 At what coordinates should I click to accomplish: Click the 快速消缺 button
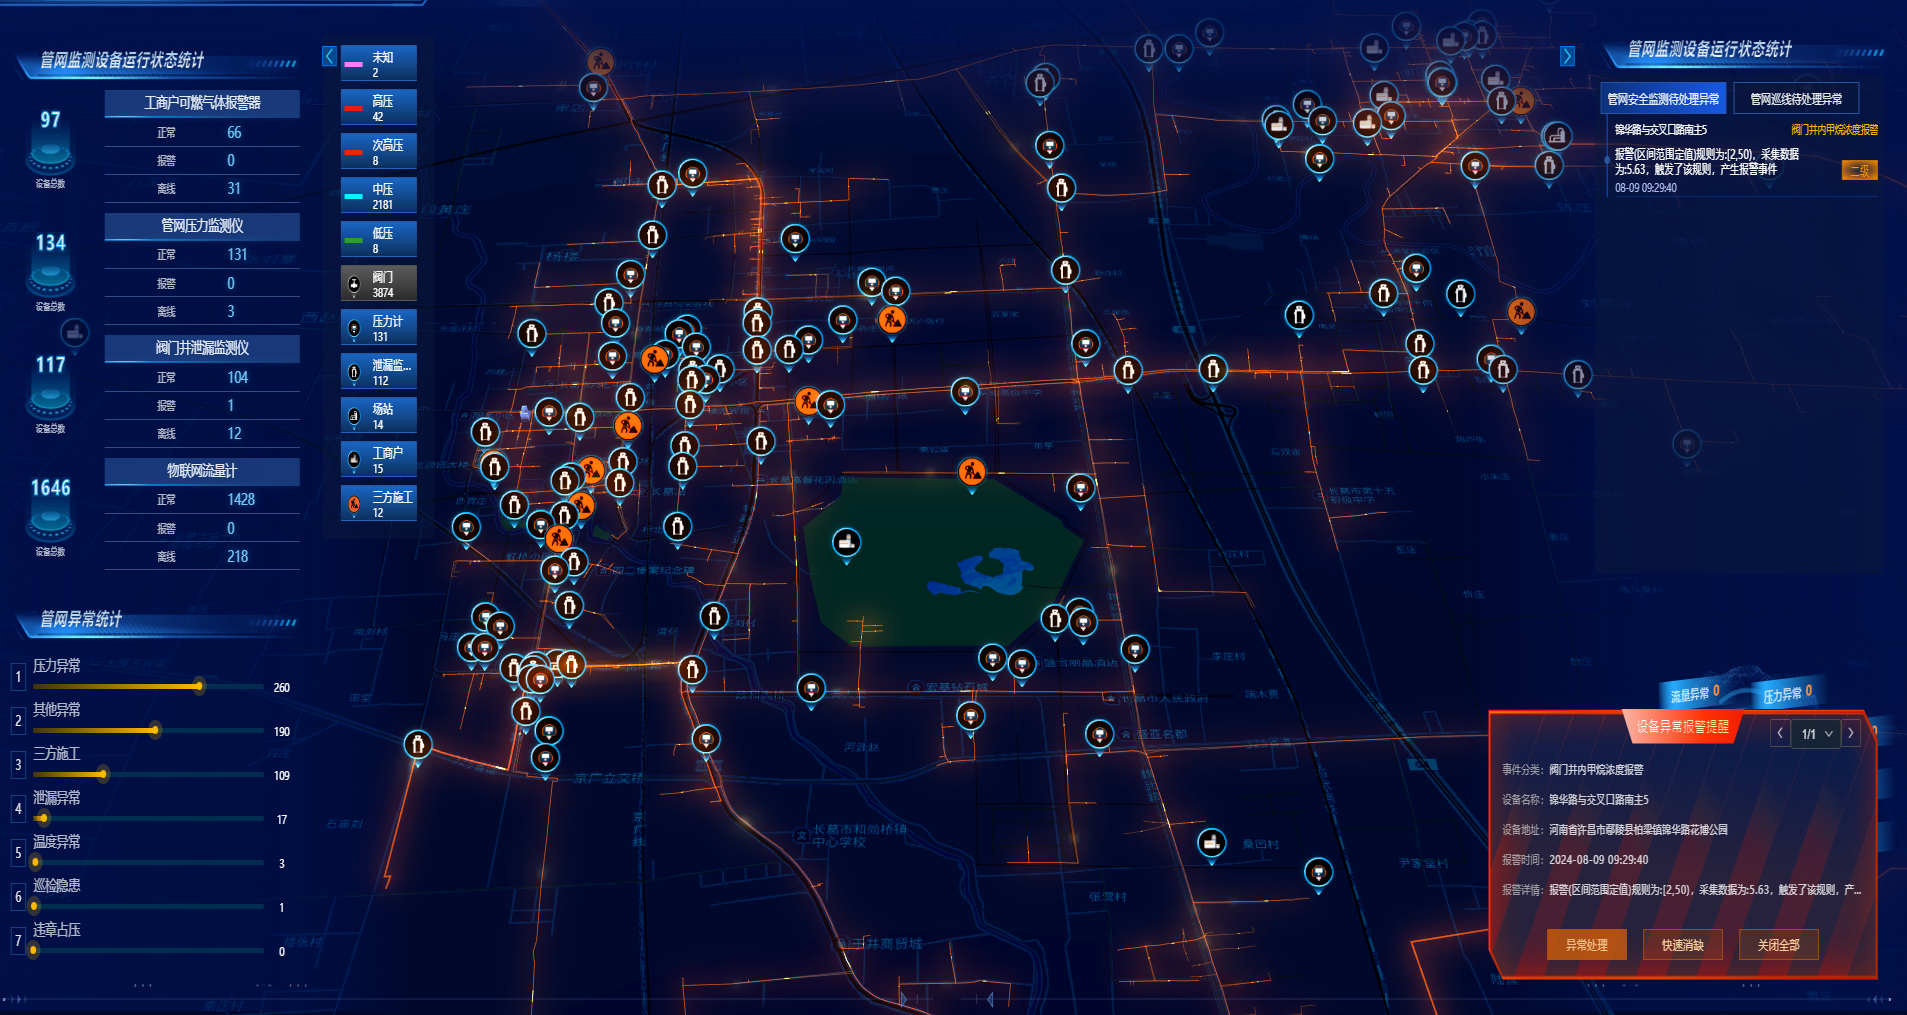click(x=1682, y=944)
